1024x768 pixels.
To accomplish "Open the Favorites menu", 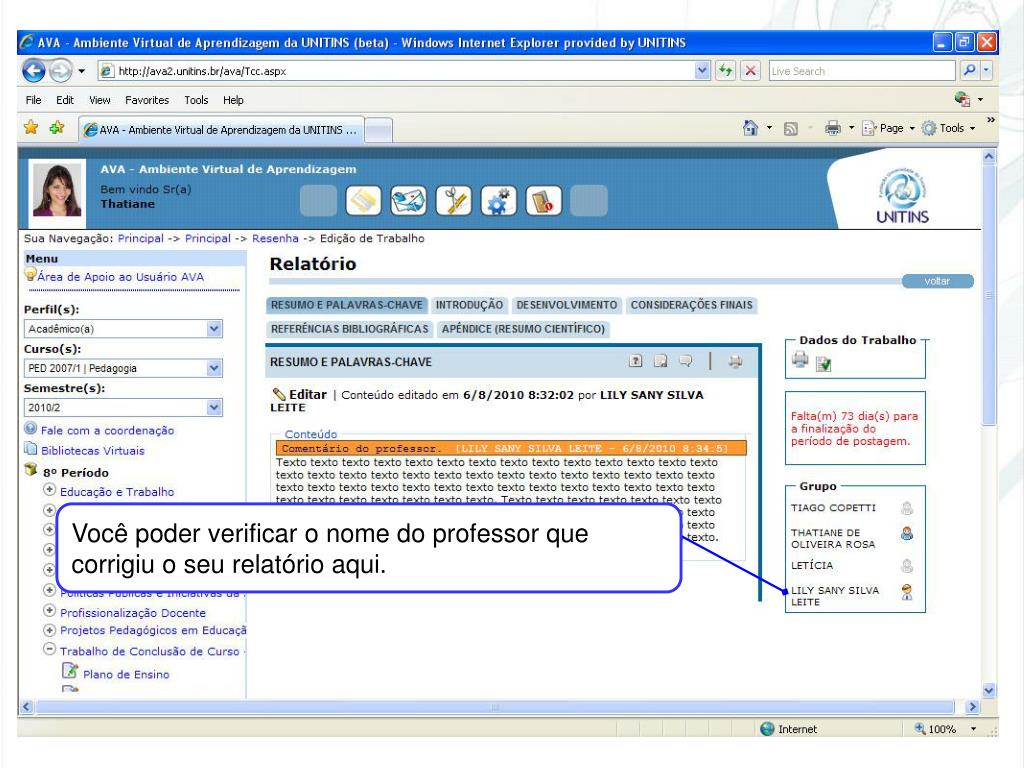I will pos(147,100).
